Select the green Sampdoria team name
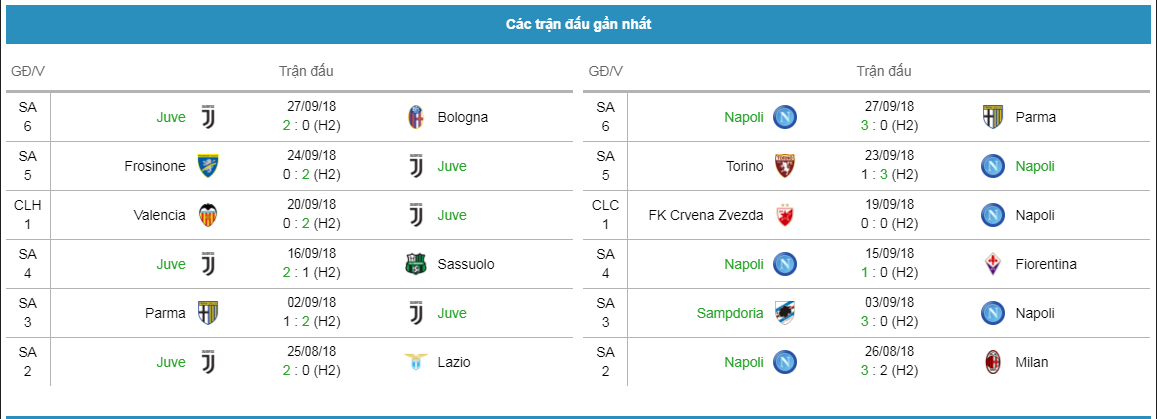1157x419 pixels. point(730,314)
